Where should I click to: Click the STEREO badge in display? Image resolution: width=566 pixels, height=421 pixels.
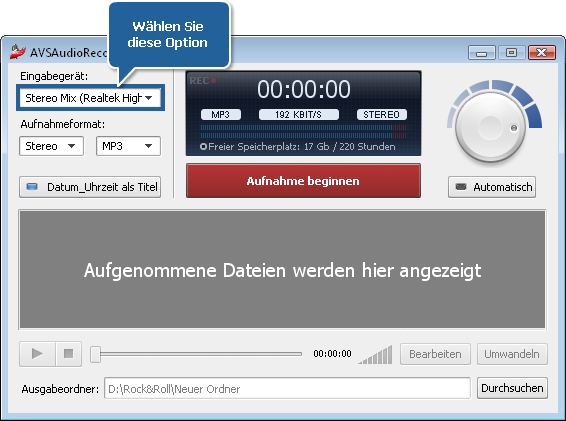[382, 114]
